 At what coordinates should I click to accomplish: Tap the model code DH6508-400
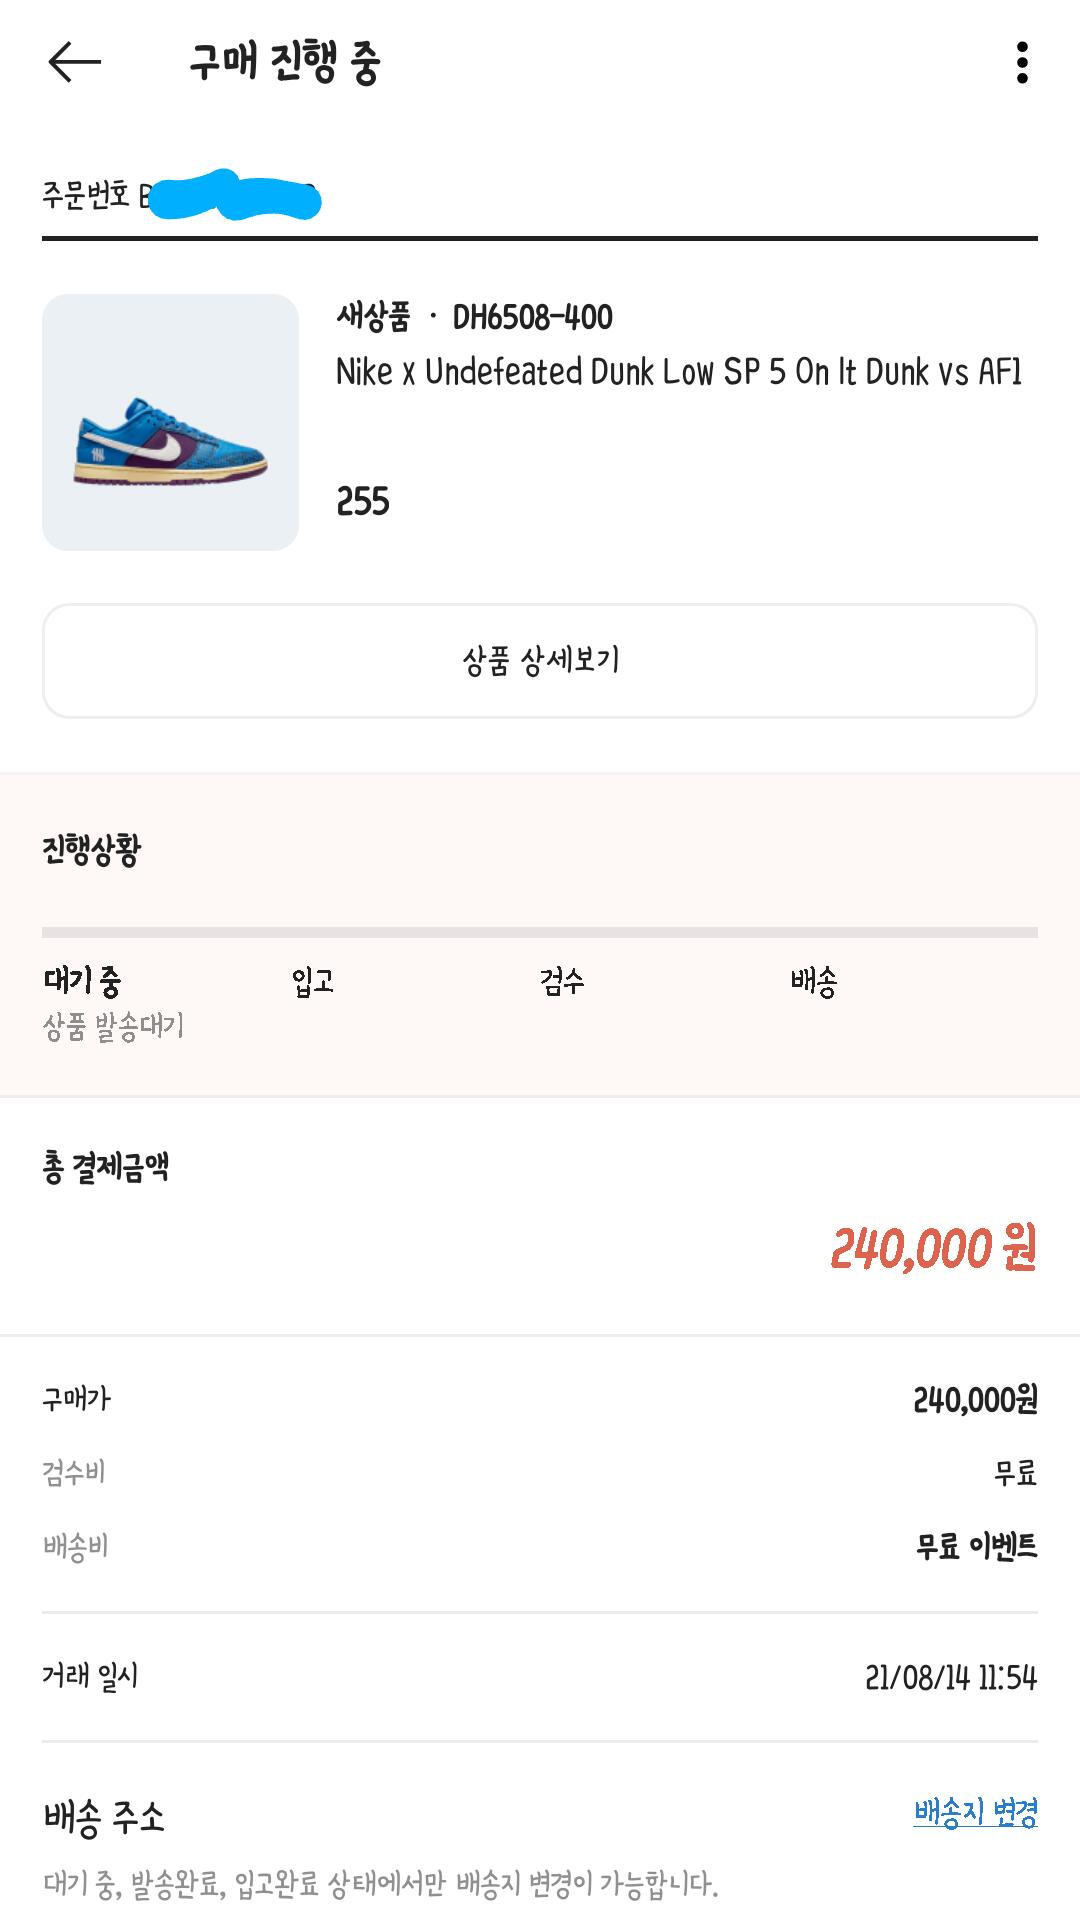532,318
